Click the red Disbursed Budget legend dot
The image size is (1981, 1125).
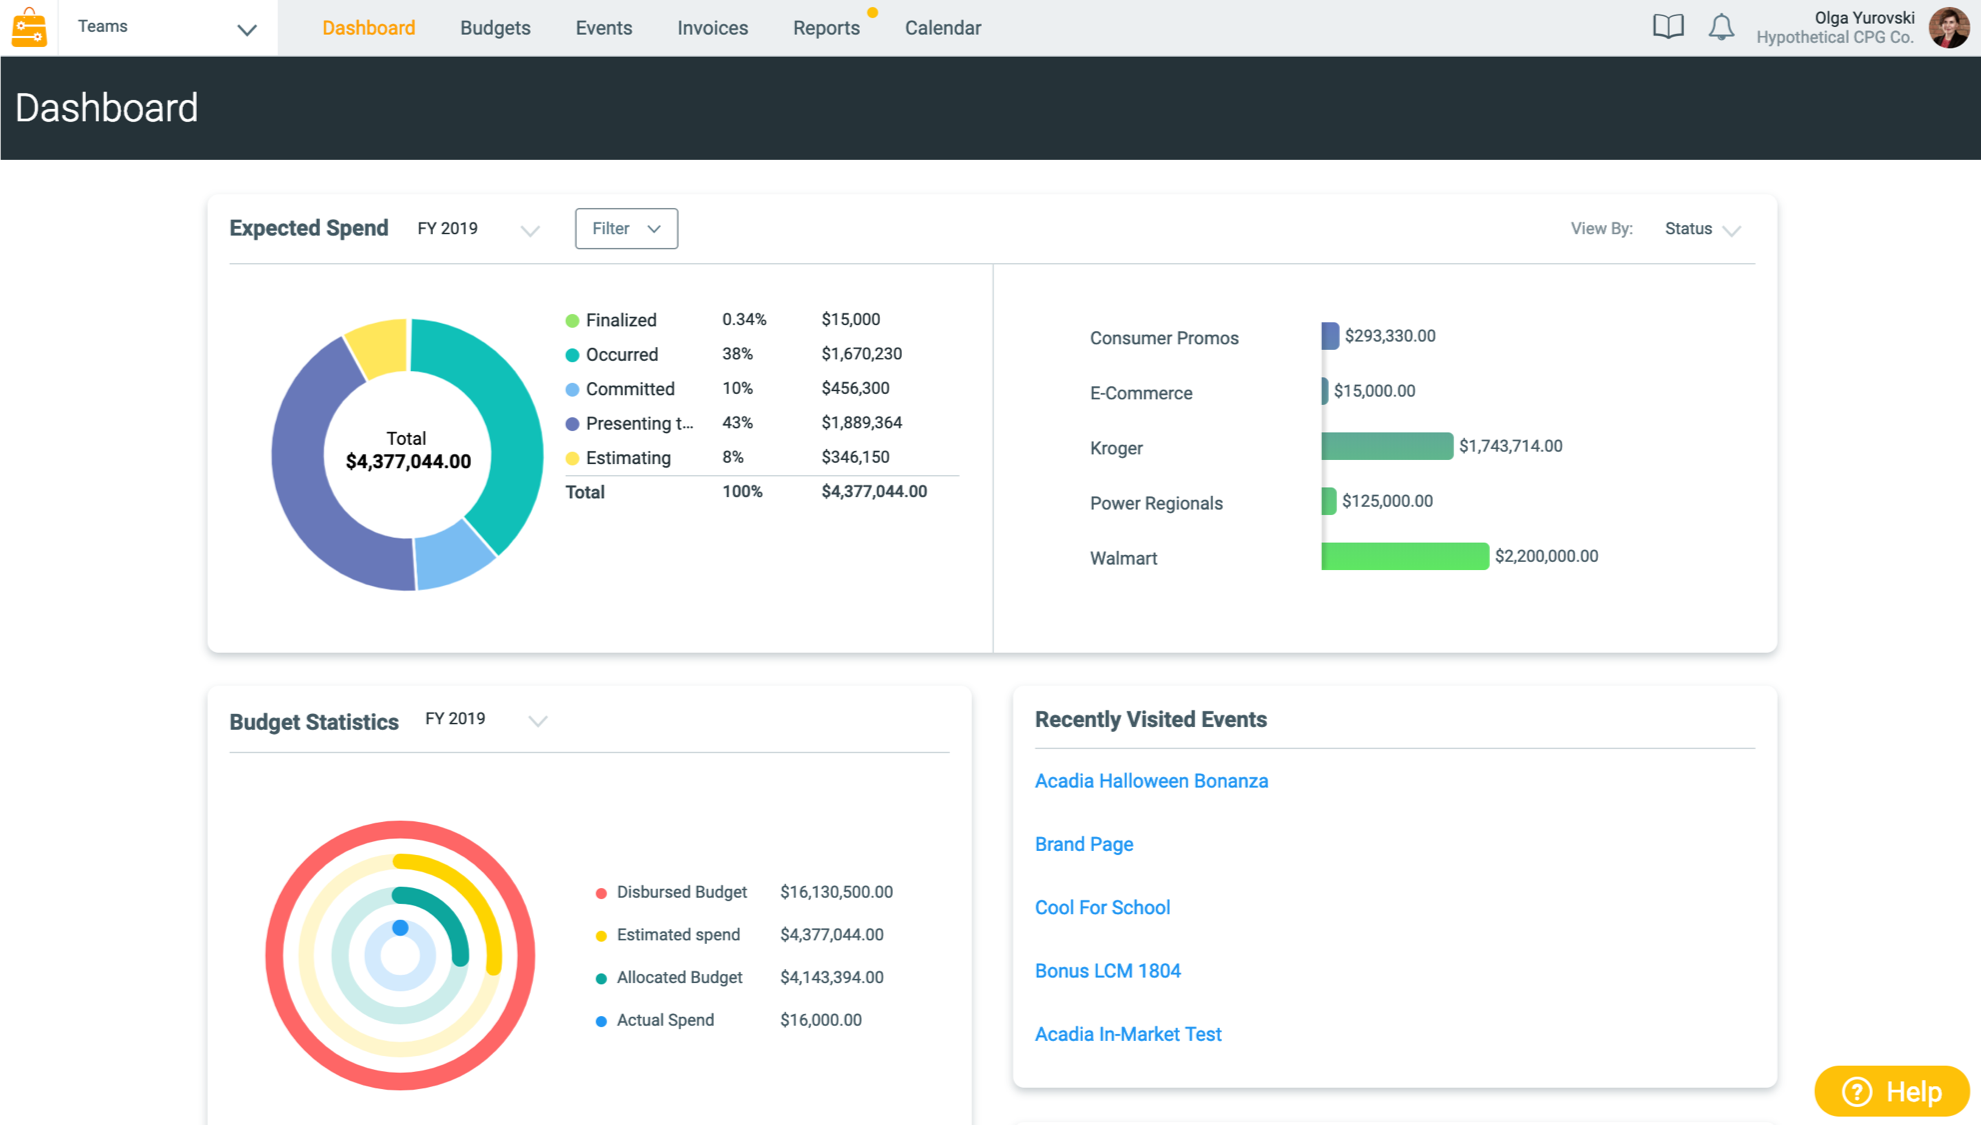[601, 893]
